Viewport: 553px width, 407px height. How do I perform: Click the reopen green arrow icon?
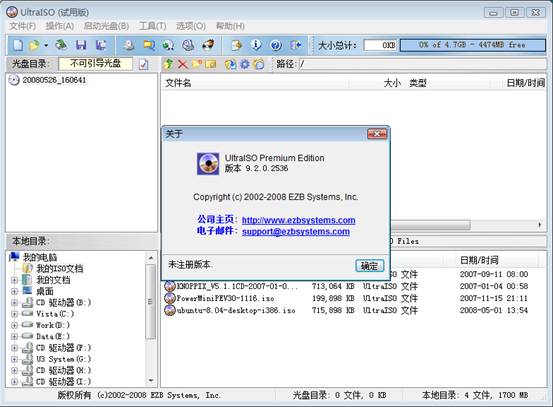click(x=61, y=45)
